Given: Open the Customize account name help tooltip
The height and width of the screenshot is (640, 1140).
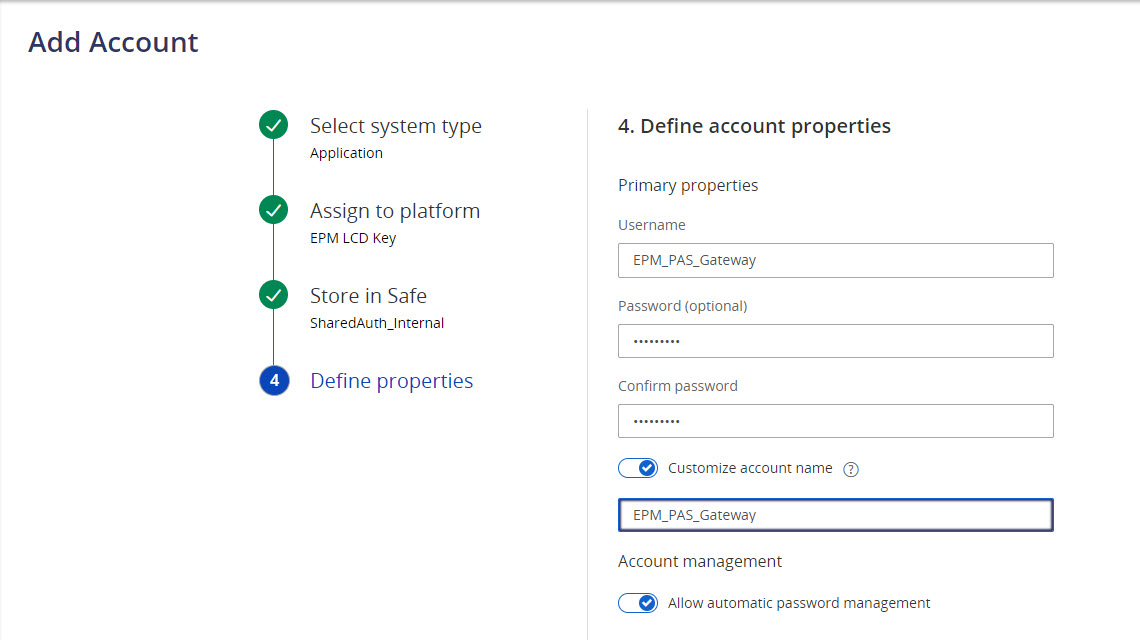Looking at the screenshot, I should 850,467.
